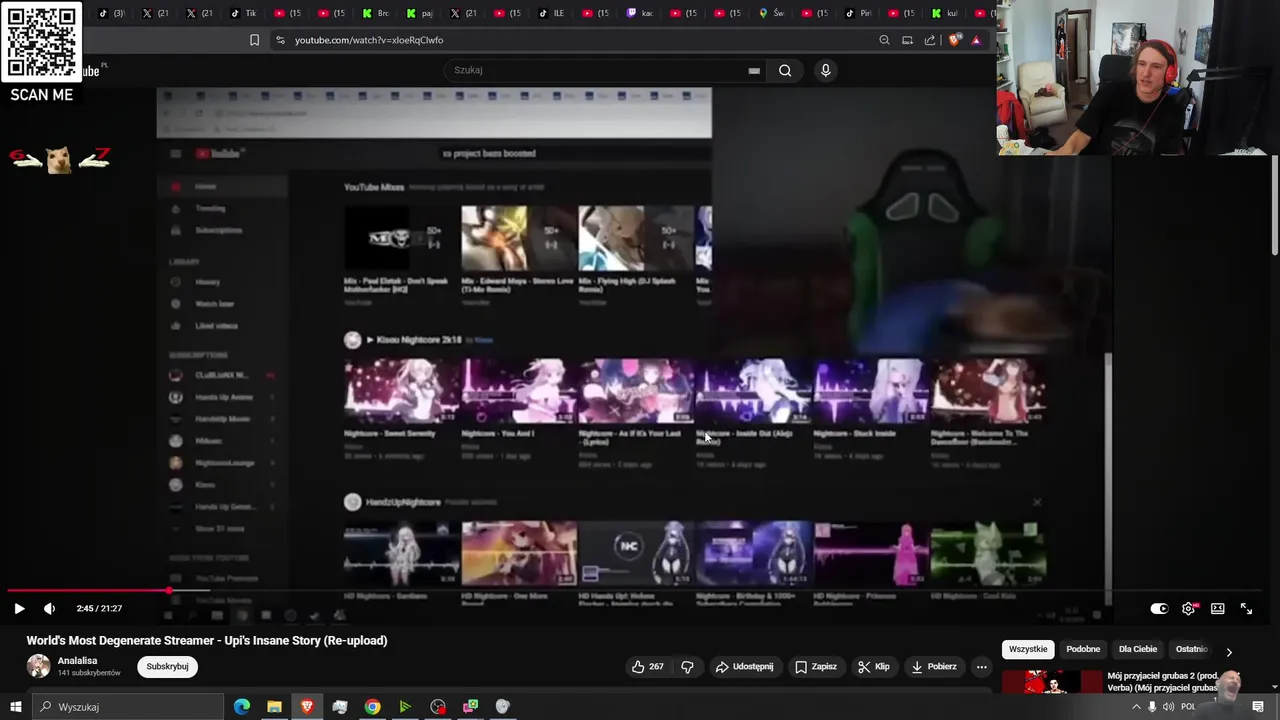Open Brave Shields lion icon
This screenshot has height=720, width=1280.
coord(954,40)
